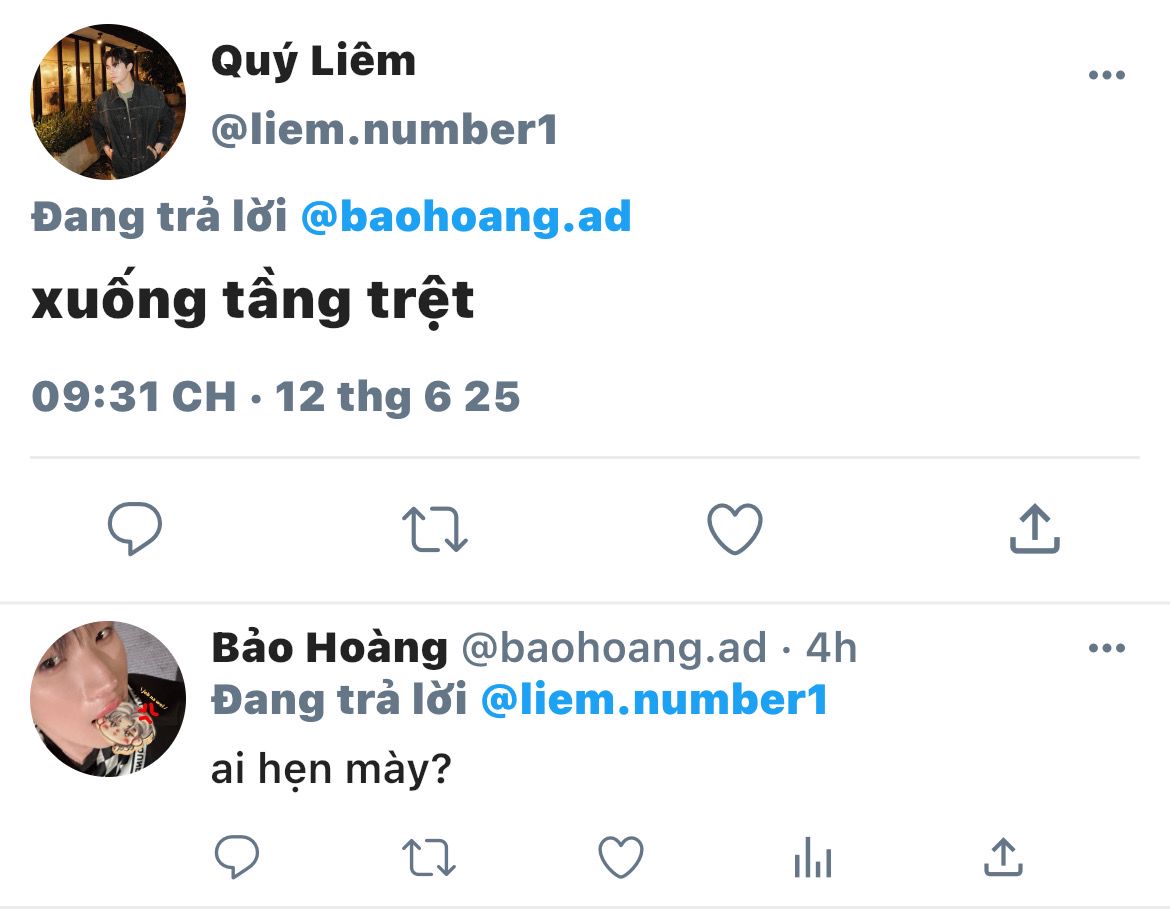Screen dimensions: 1170x909
Task: Like the 'xuống tầng trệt' tweet
Action: 735,529
